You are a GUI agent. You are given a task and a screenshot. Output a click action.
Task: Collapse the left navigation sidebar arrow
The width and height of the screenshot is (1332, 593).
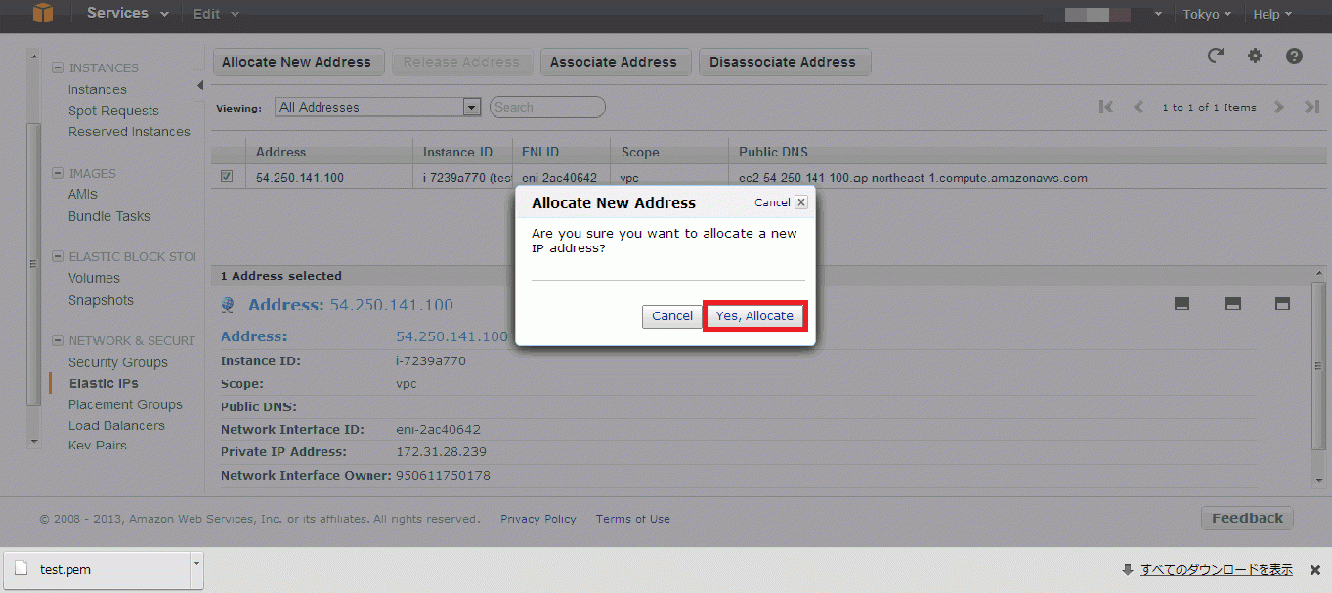199,86
